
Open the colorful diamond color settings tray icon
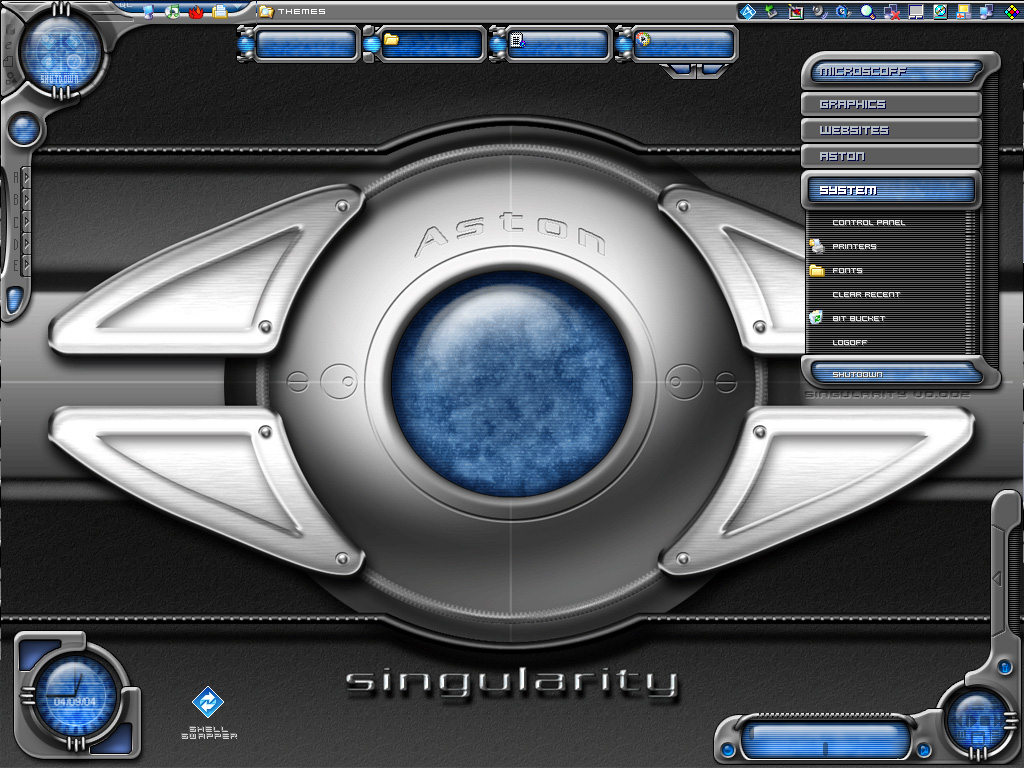pyautogui.click(x=1013, y=9)
